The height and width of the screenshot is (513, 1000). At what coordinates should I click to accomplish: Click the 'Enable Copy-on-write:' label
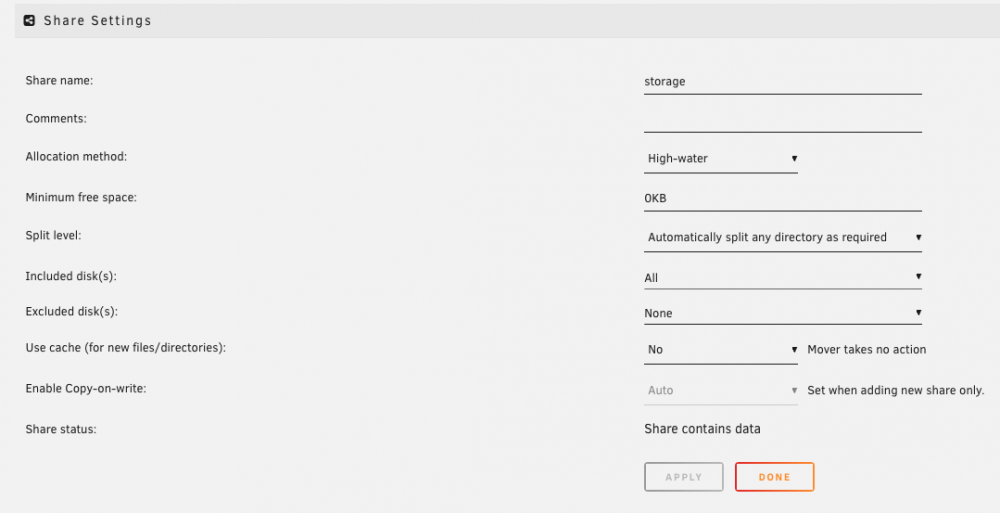coord(86,389)
